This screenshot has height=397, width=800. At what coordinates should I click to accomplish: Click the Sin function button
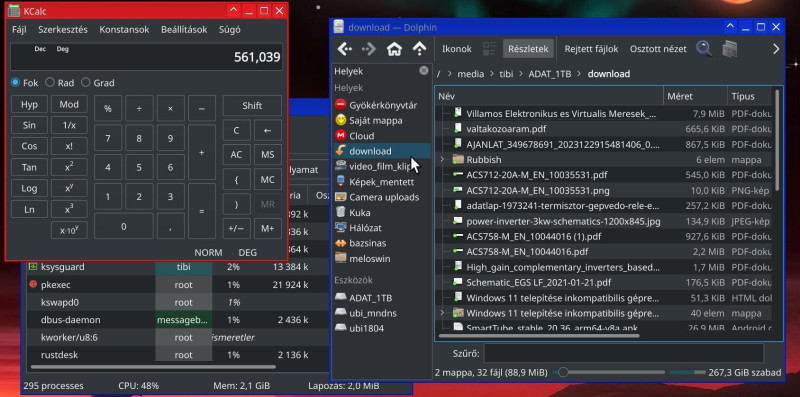coord(29,125)
